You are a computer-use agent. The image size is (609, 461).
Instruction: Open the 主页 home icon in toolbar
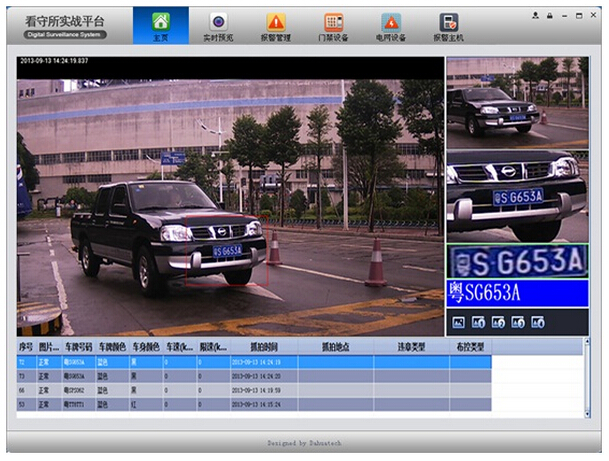pos(161,25)
